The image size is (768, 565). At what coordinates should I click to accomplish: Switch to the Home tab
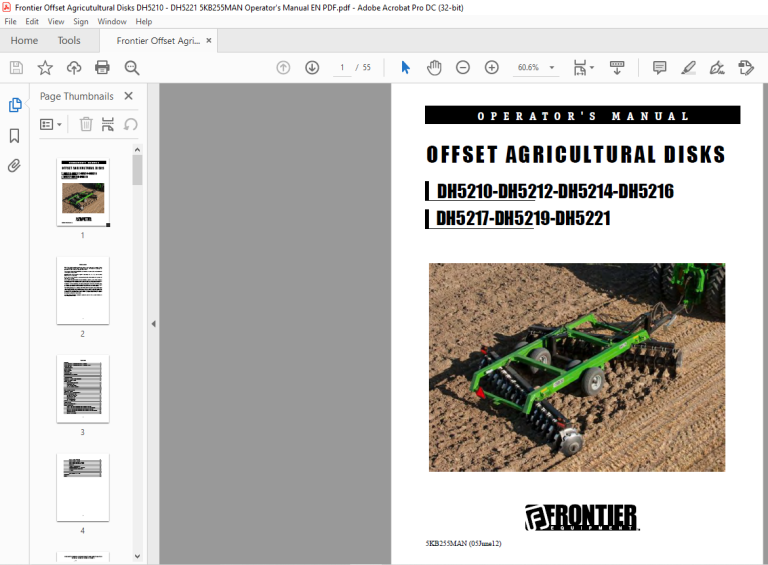pos(24,41)
